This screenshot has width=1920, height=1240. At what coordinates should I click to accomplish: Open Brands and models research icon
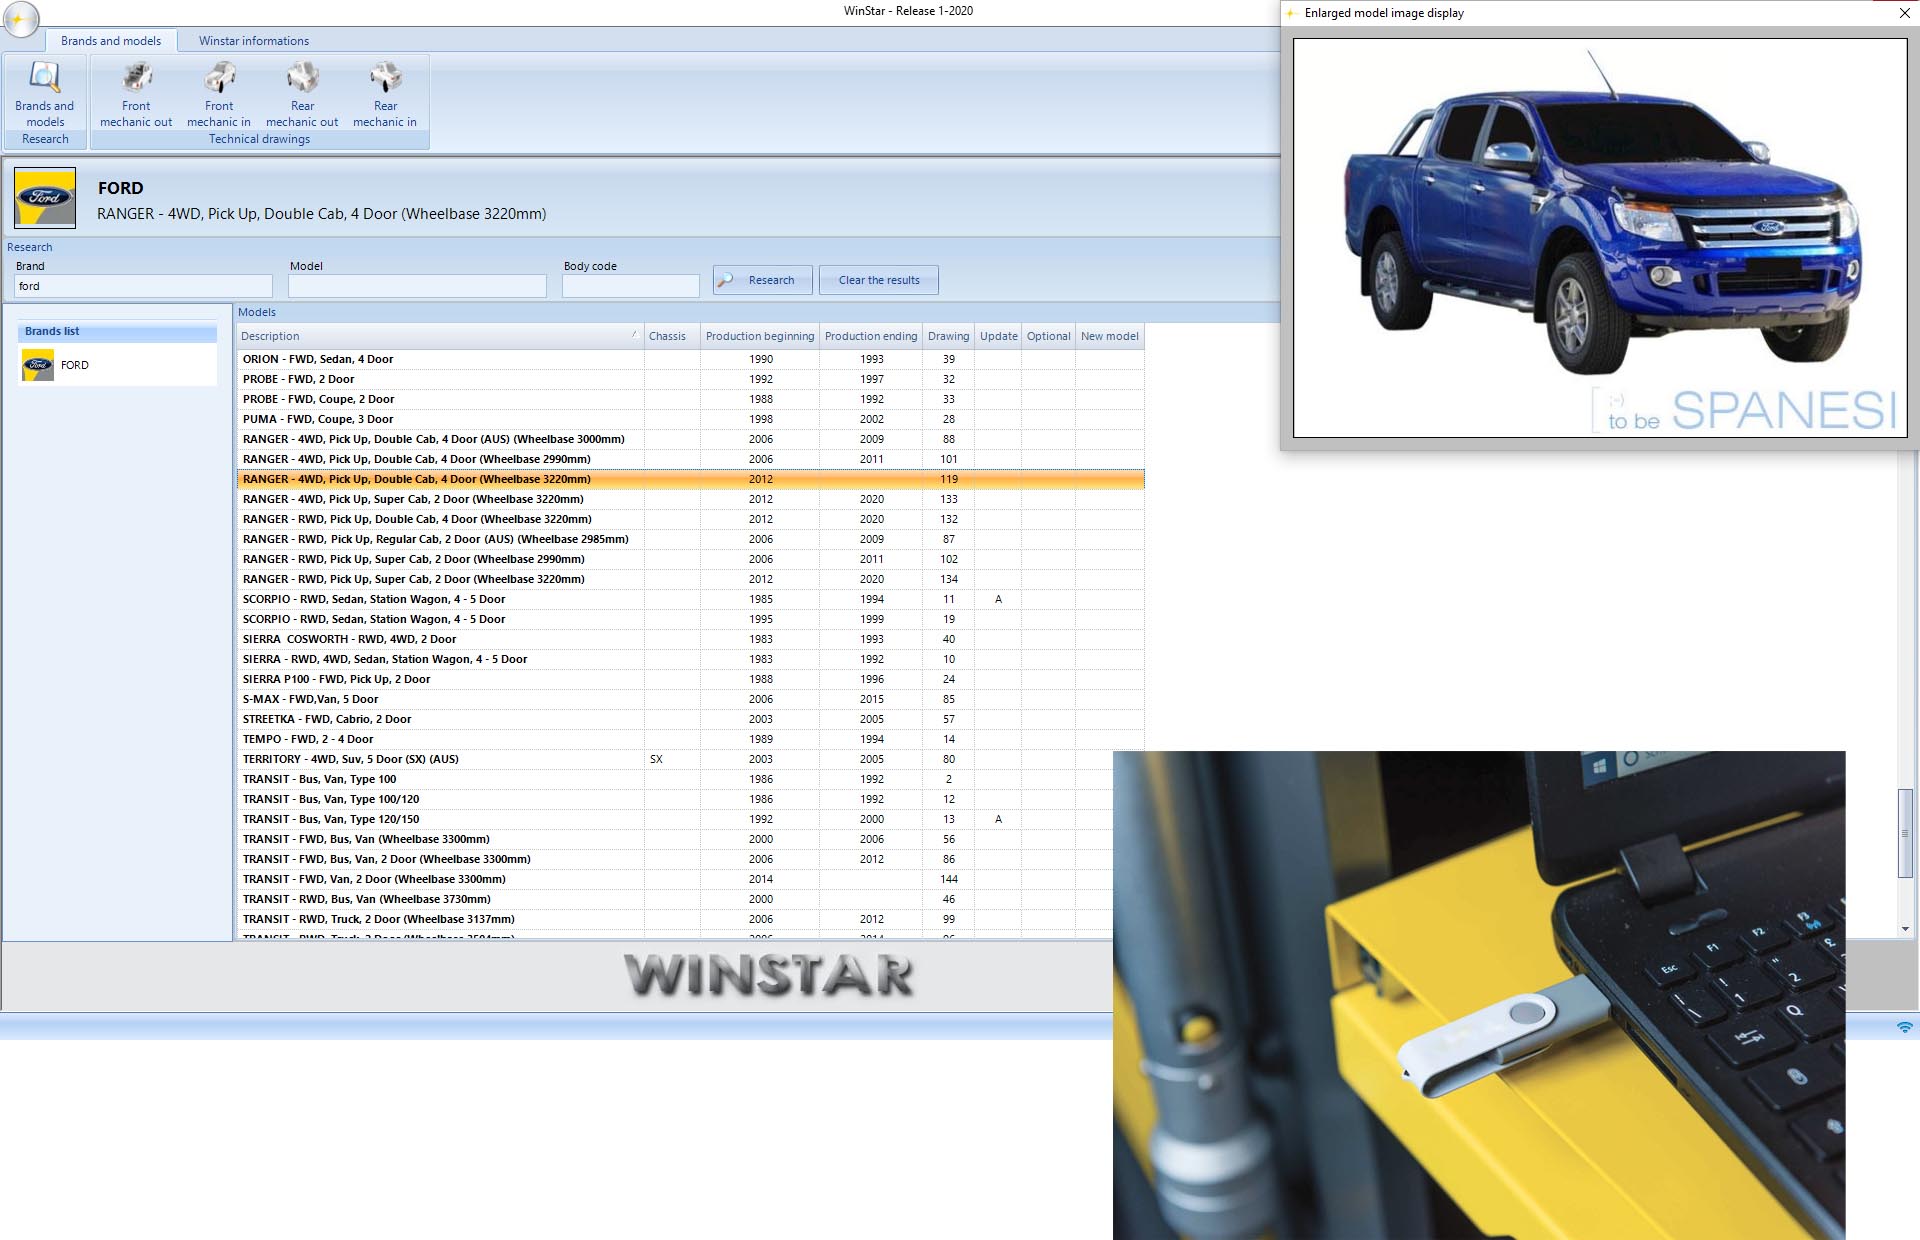[x=45, y=95]
